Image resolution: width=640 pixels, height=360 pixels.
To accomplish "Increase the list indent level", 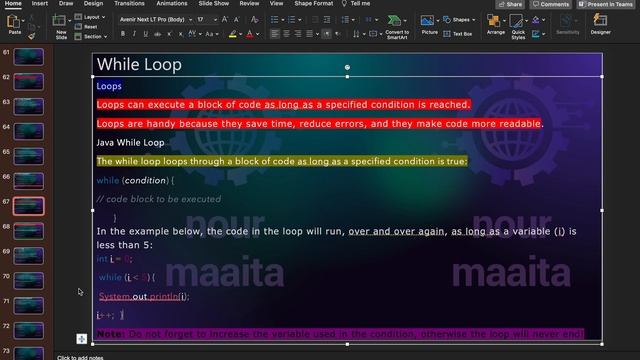I will click(327, 20).
